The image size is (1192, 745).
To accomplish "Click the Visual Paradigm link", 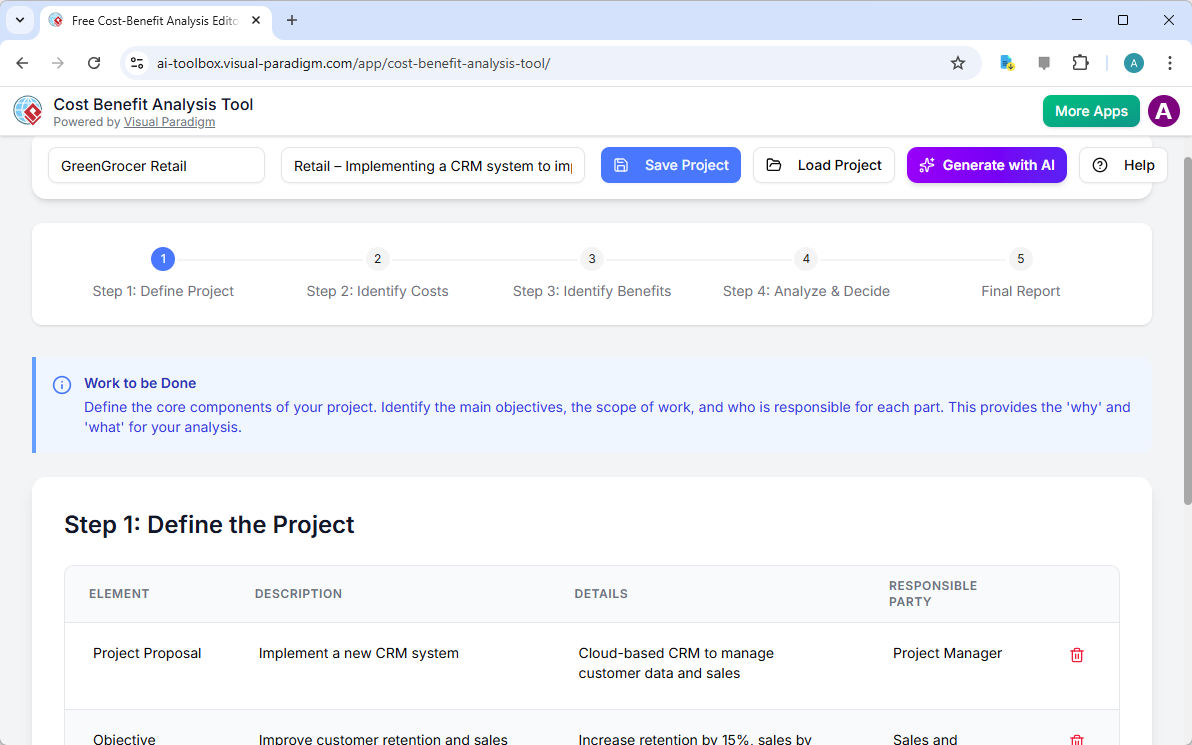I will 169,121.
